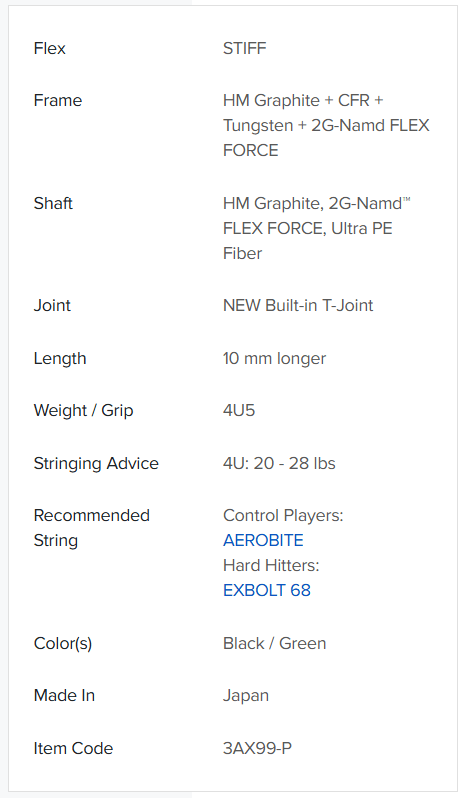
Task: Click the Length label
Action: coord(60,358)
